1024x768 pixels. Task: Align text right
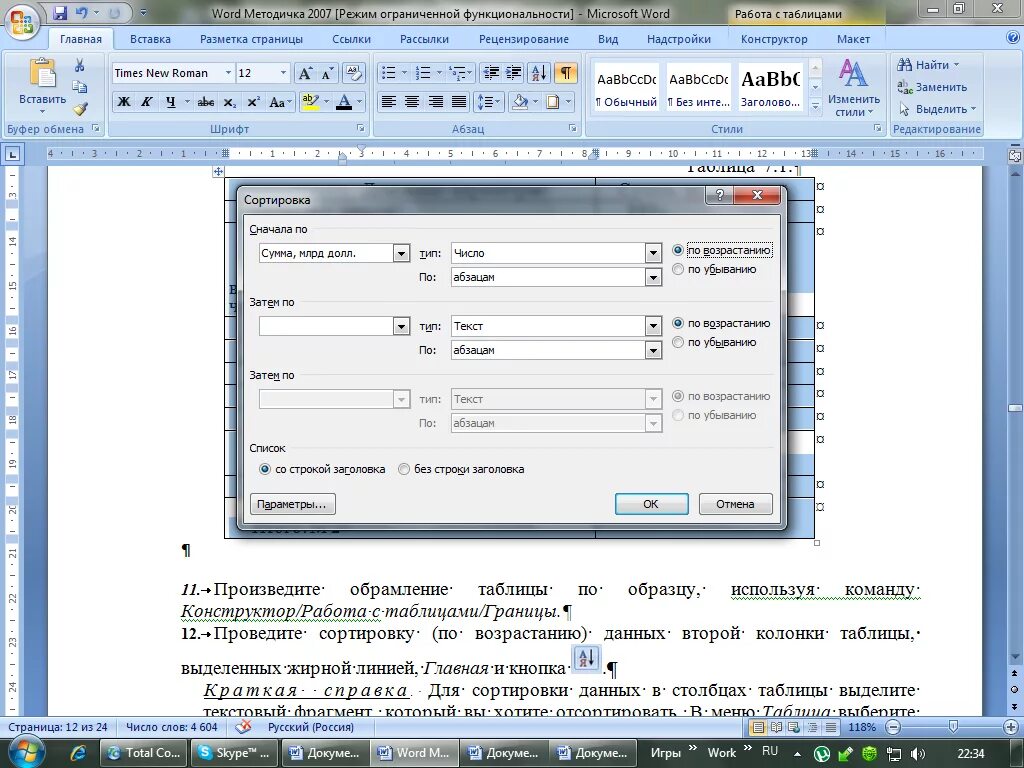[436, 102]
